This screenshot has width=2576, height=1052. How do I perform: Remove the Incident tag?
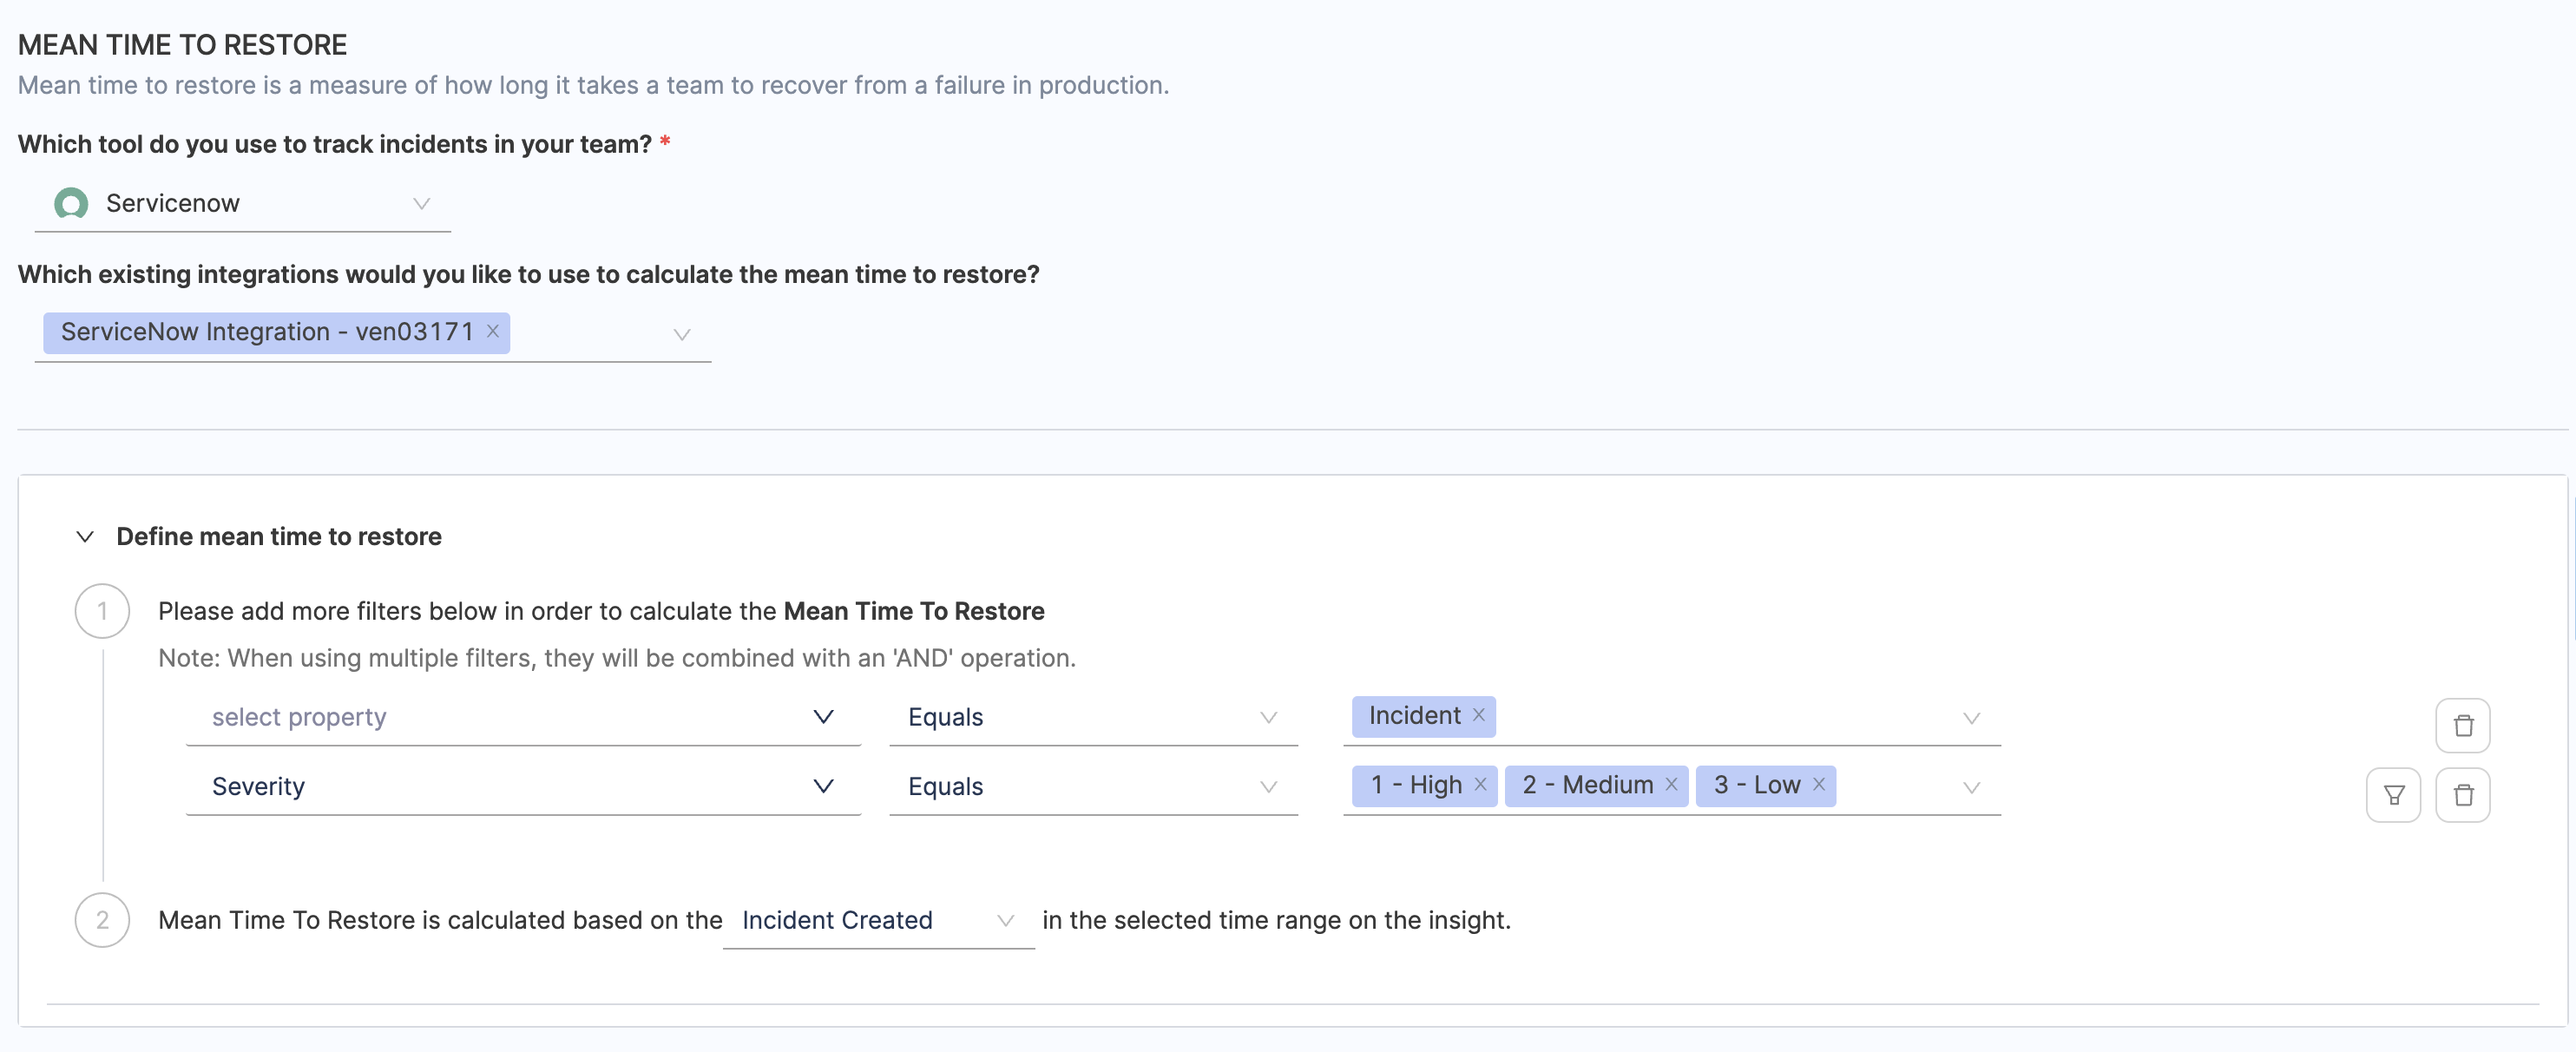(1478, 715)
